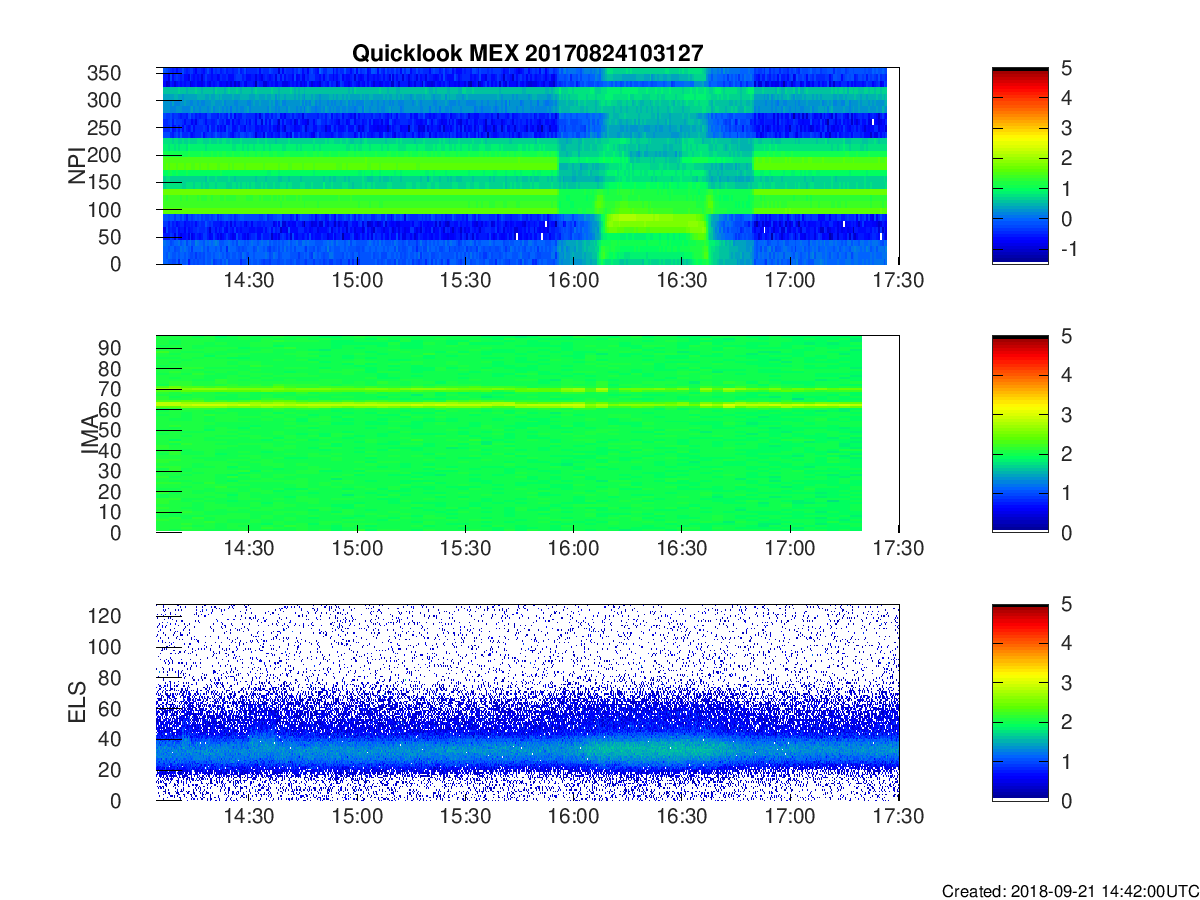Click the ELS spectrogram panel
The width and height of the screenshot is (1200, 900).
pyautogui.click(x=527, y=702)
